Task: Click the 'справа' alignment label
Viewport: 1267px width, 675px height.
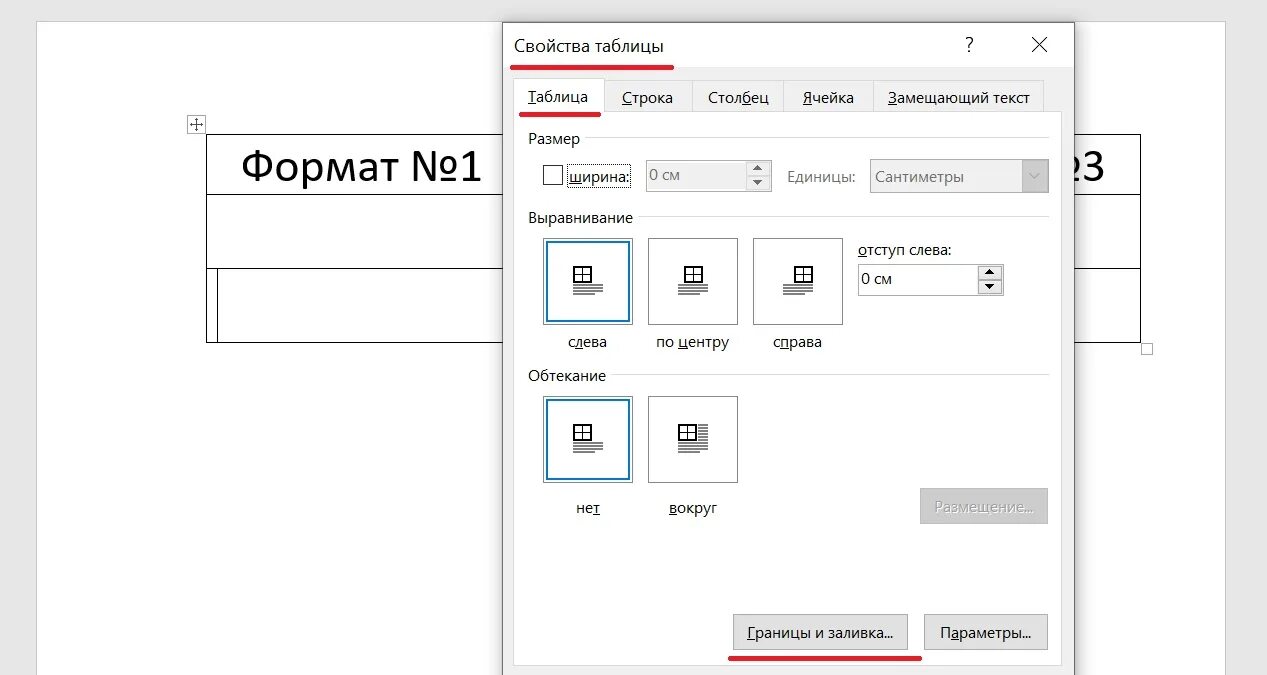Action: coord(797,342)
